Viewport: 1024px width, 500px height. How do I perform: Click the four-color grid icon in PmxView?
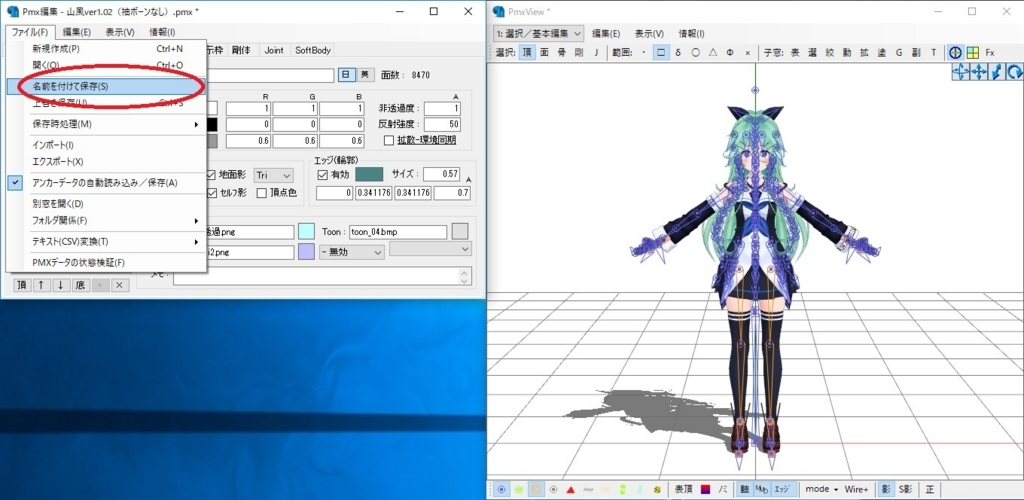973,53
